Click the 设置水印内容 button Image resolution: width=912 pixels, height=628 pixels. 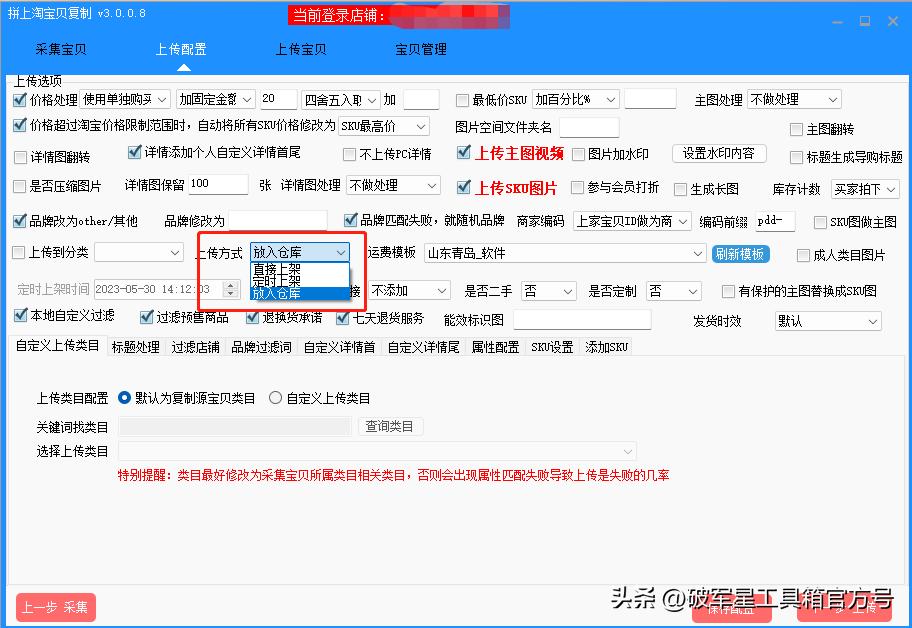719,154
